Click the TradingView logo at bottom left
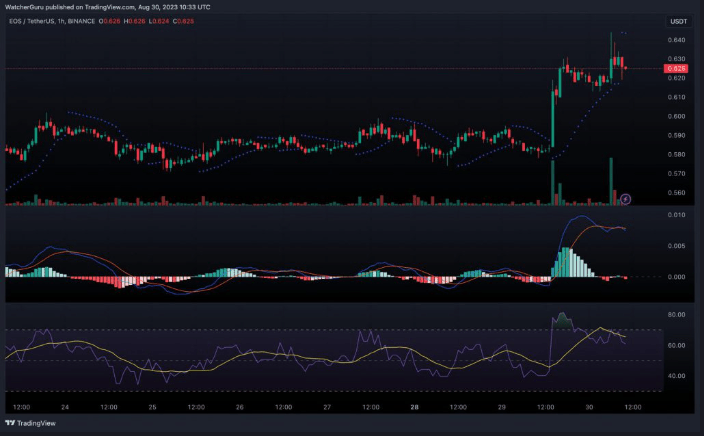 [31, 423]
